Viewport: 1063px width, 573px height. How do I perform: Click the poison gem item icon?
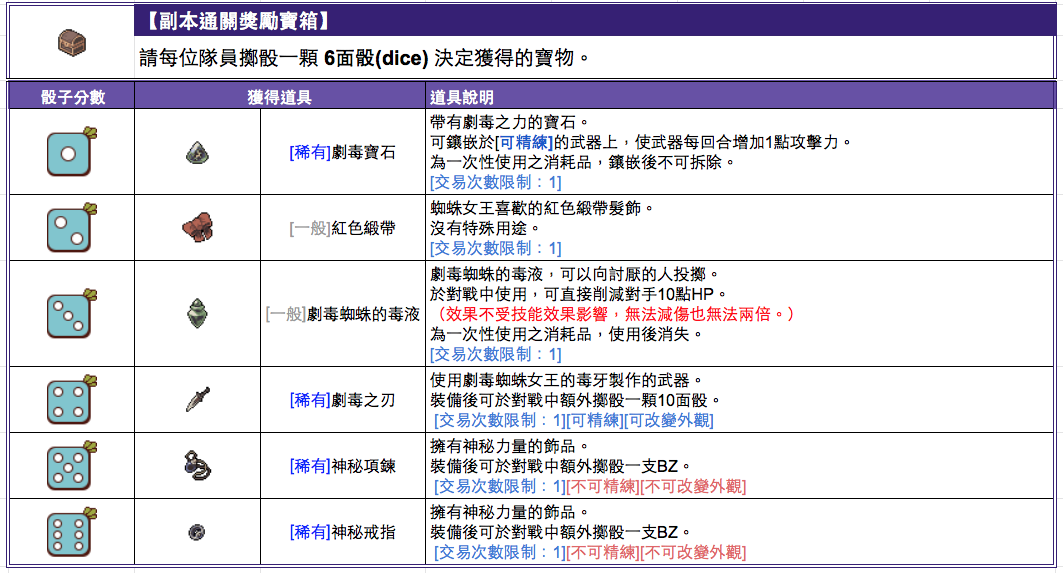pos(197,153)
